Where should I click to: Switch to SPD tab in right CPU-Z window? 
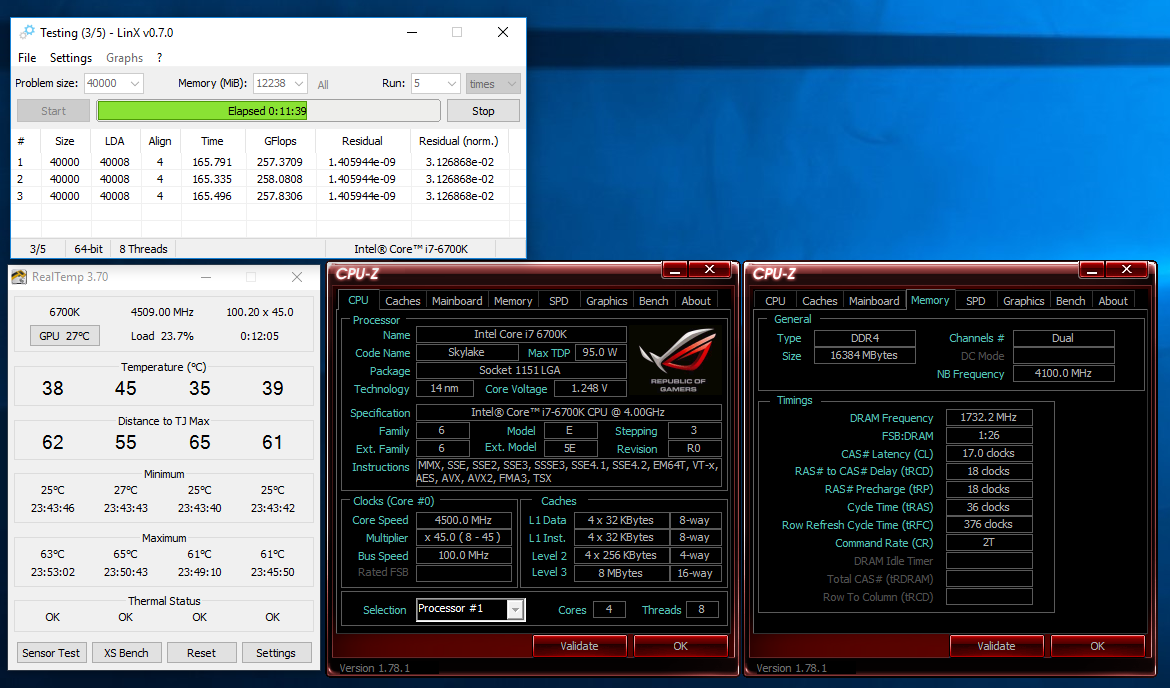pyautogui.click(x=976, y=301)
